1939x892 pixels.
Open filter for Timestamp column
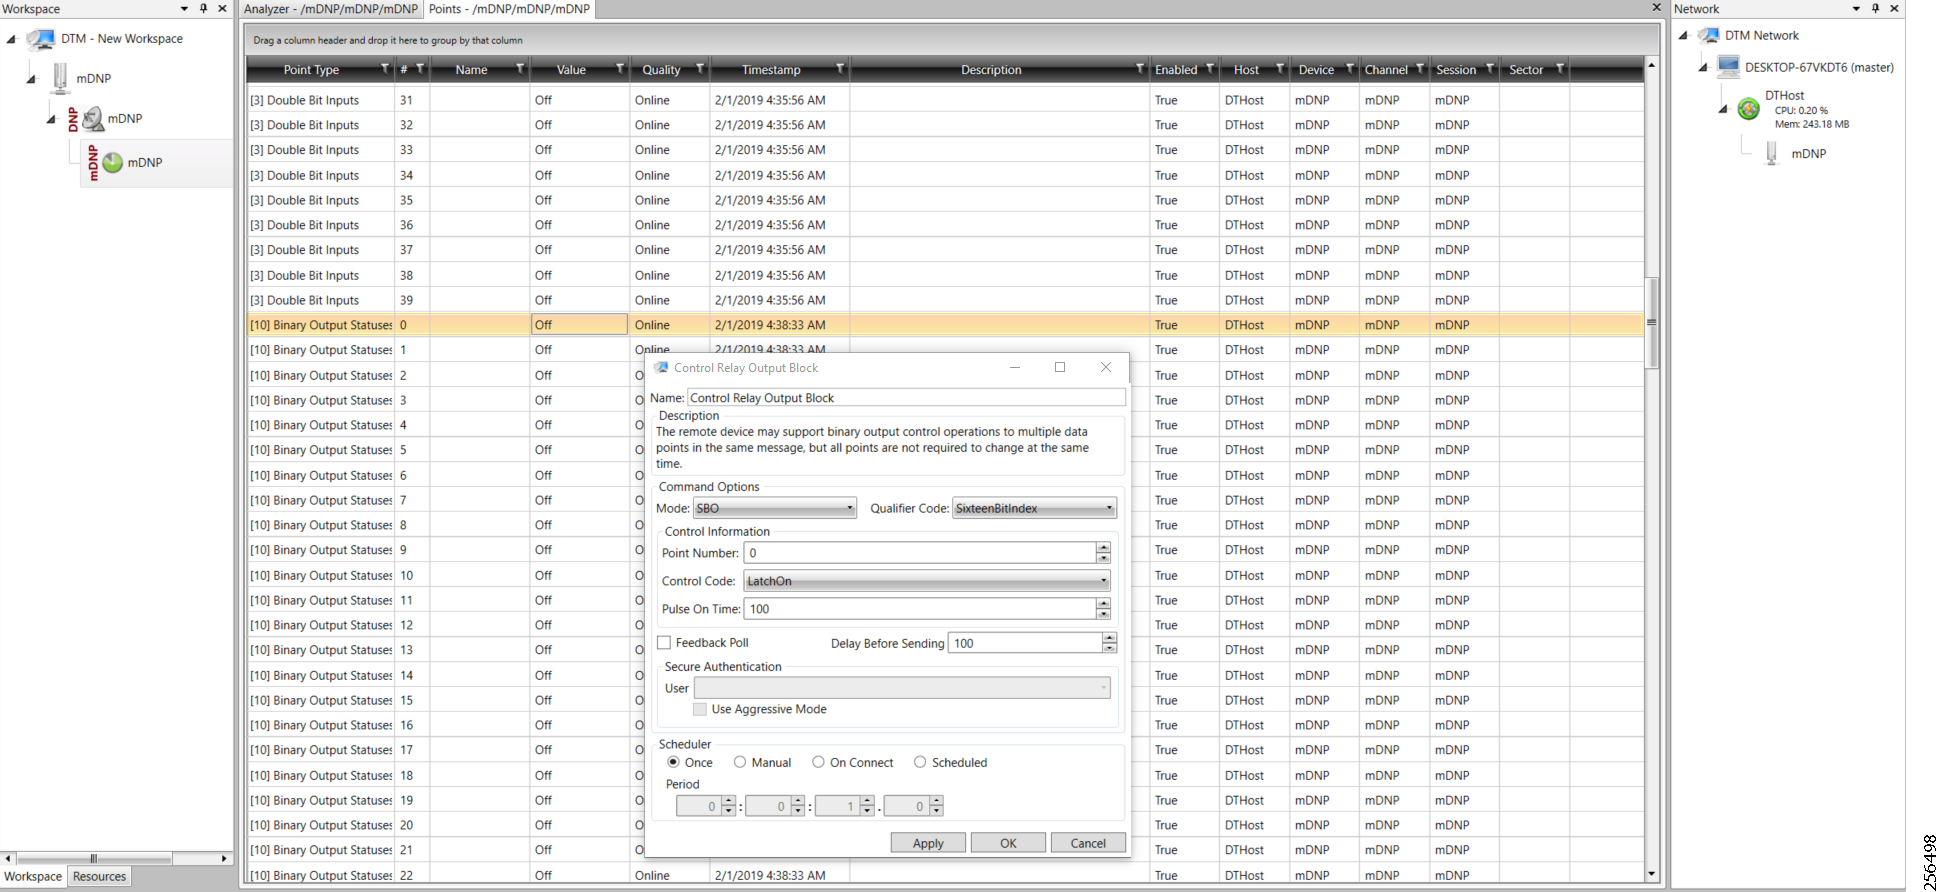tap(840, 69)
